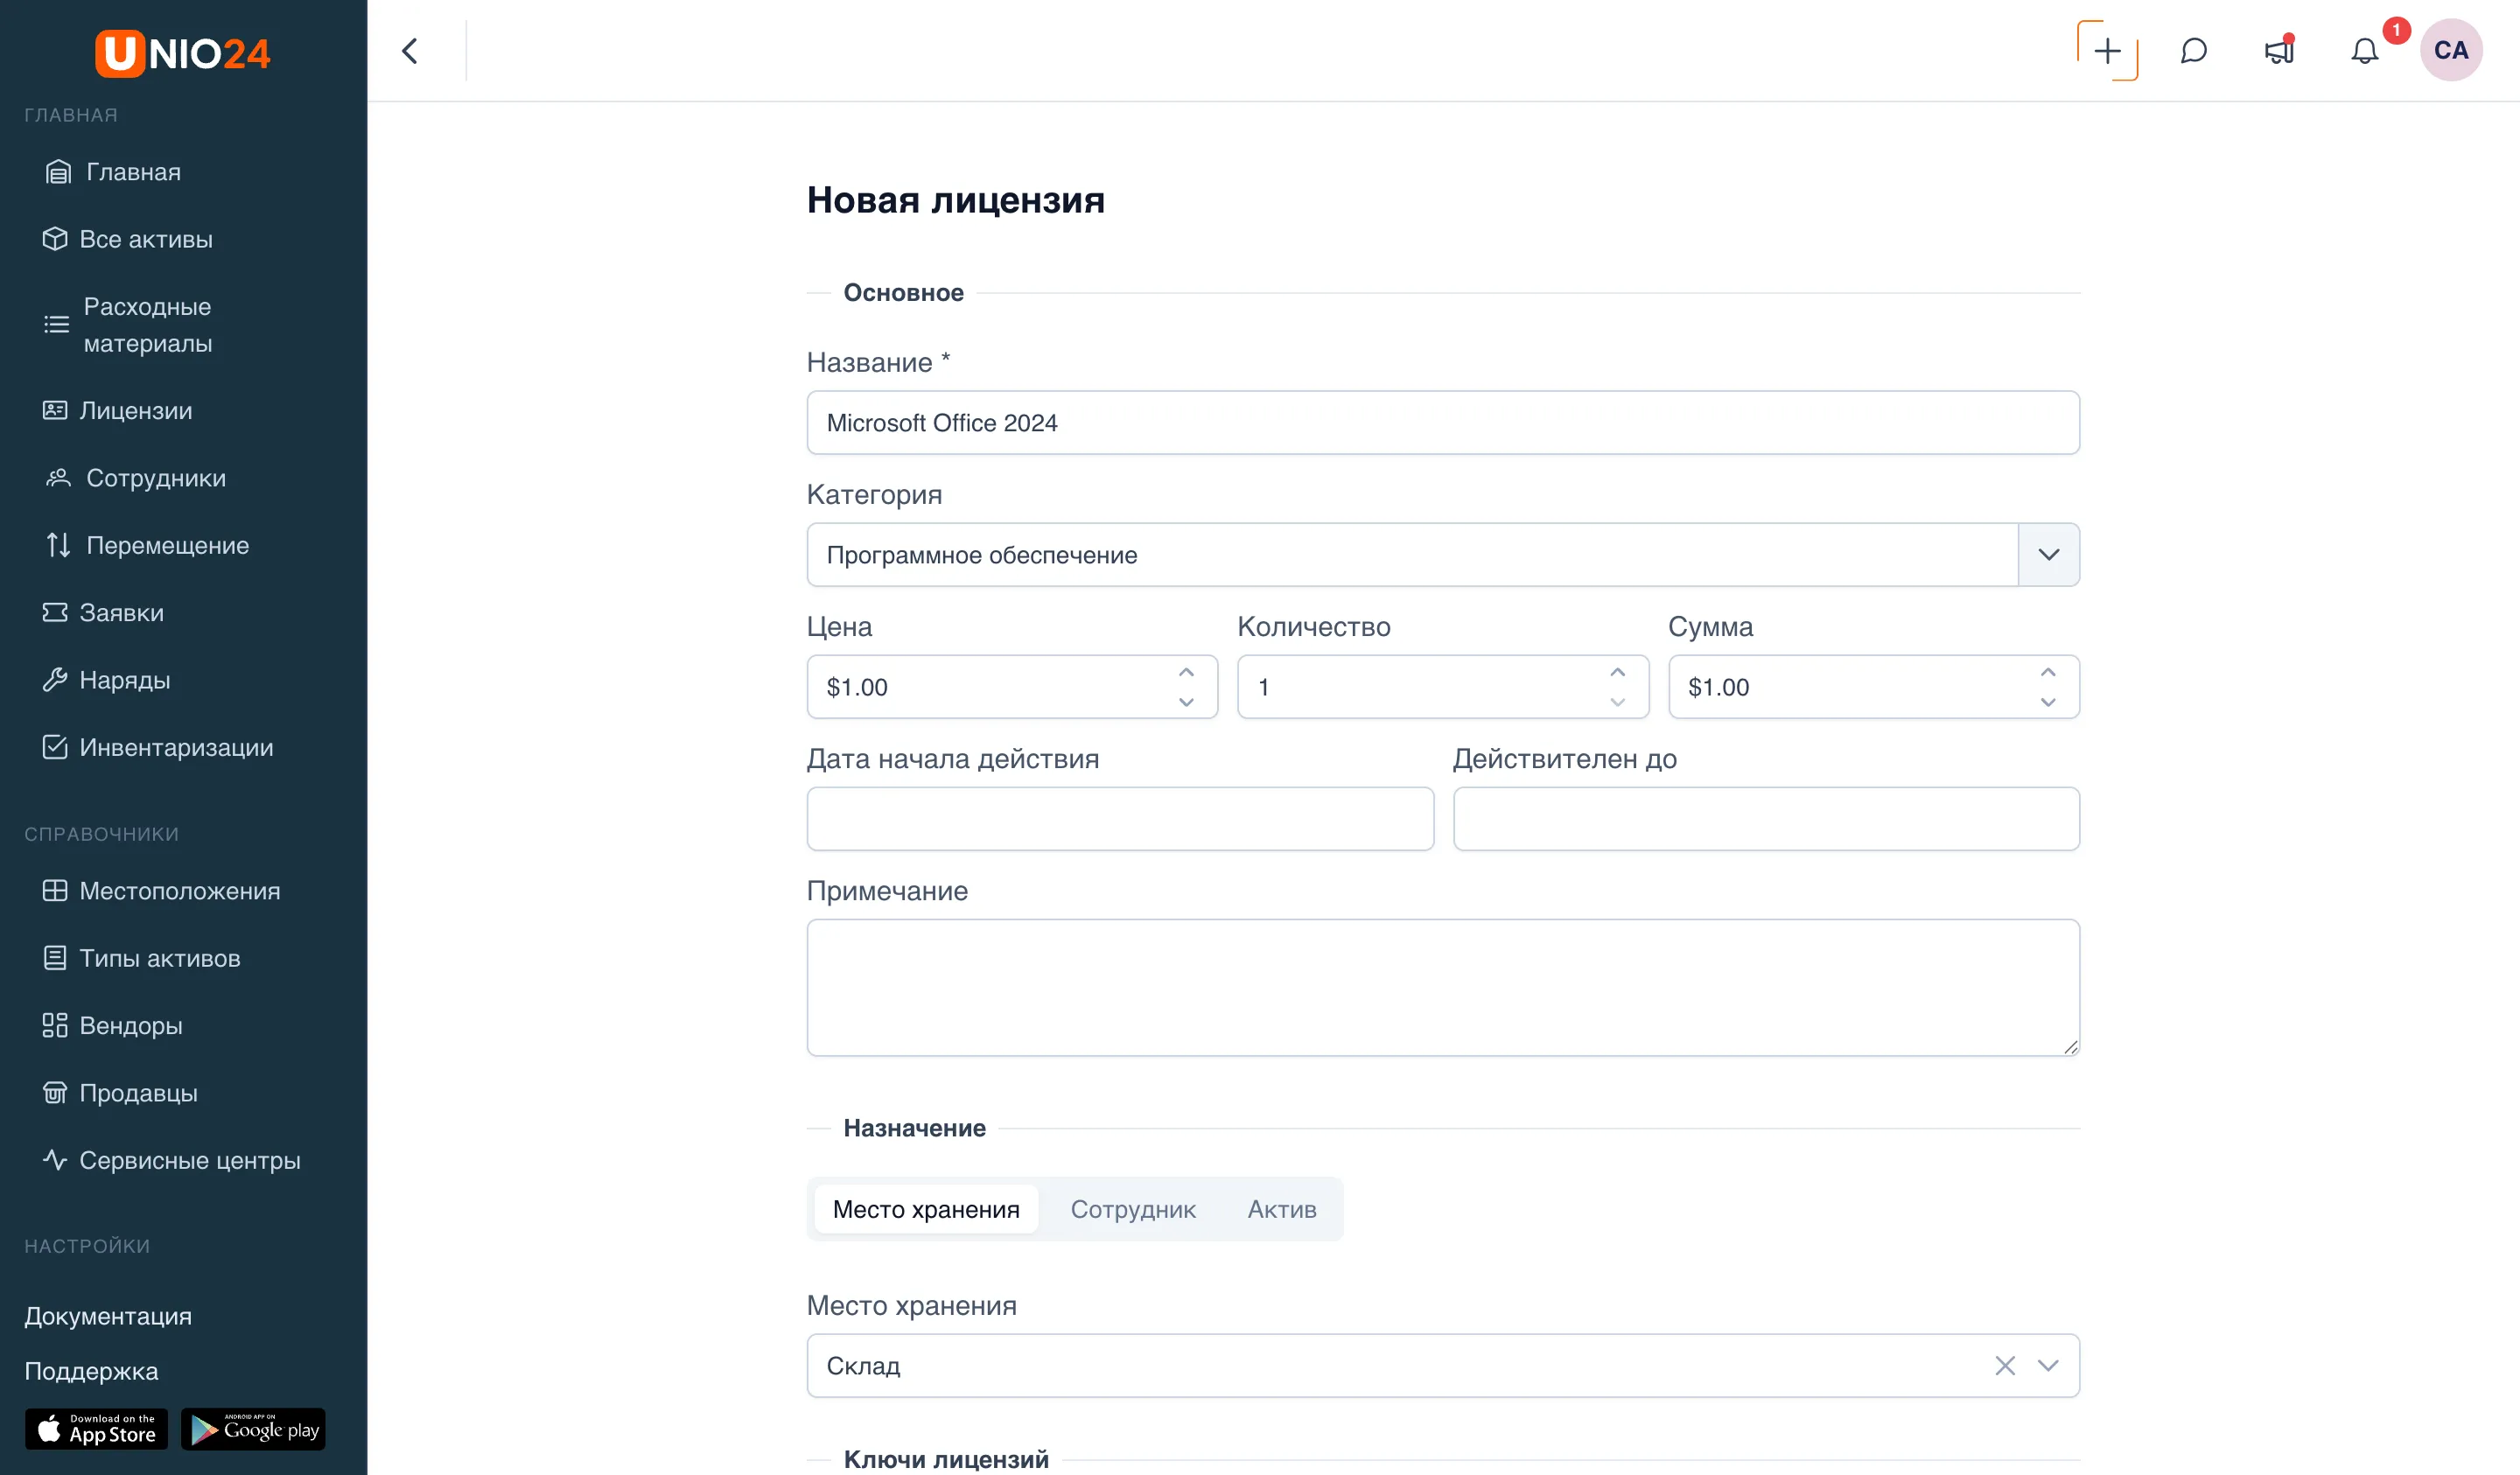
Task: Decrease the Цена value
Action: [1186, 702]
